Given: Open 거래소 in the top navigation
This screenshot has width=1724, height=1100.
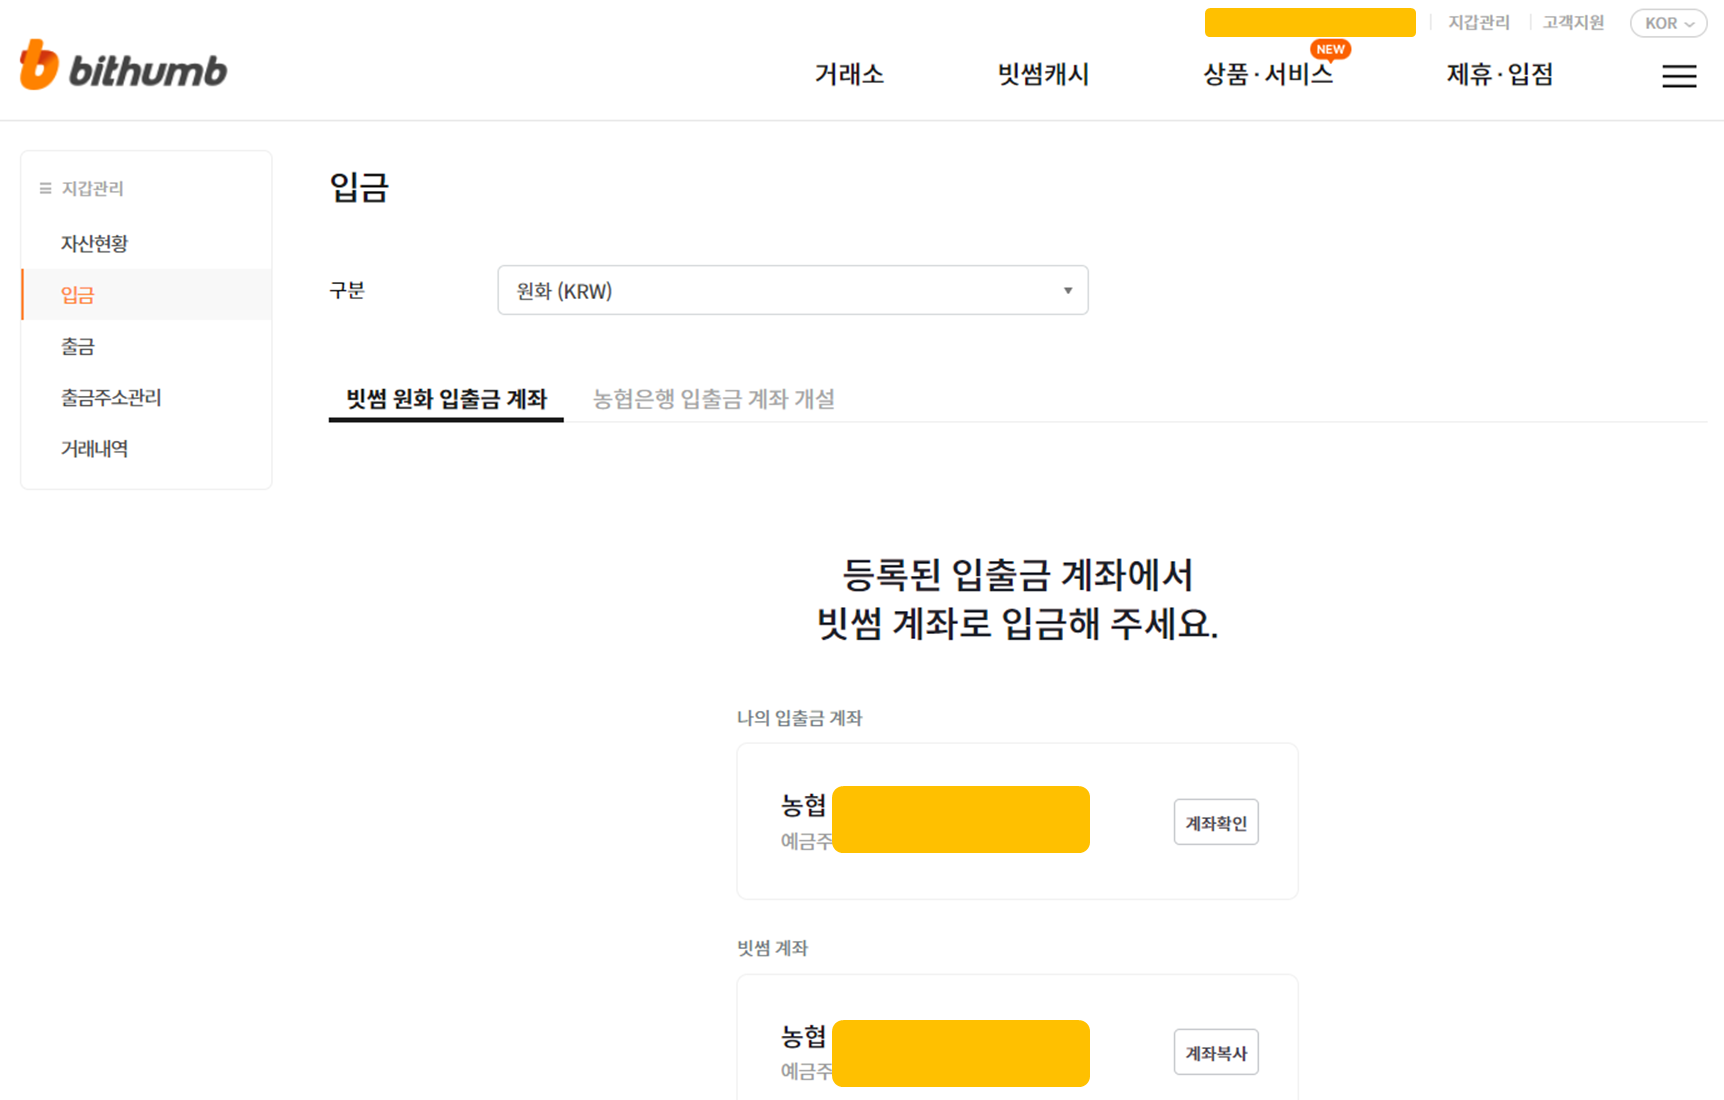Looking at the screenshot, I should click(849, 74).
